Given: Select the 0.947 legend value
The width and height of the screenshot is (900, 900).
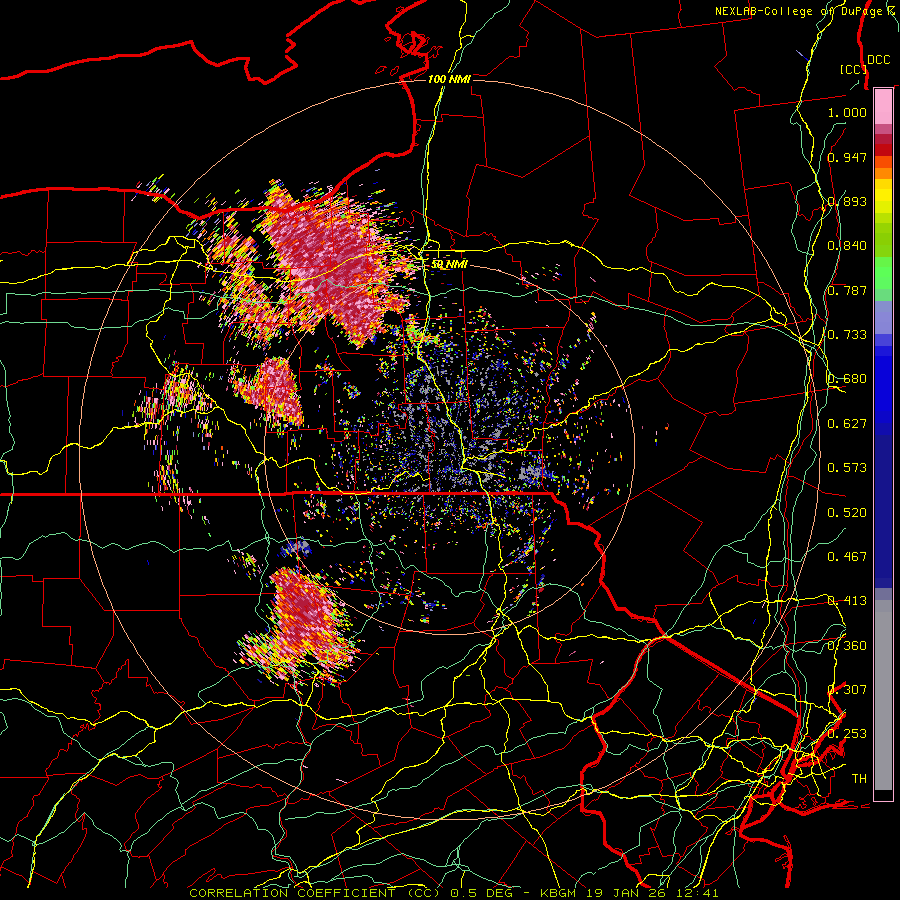Looking at the screenshot, I should (847, 157).
